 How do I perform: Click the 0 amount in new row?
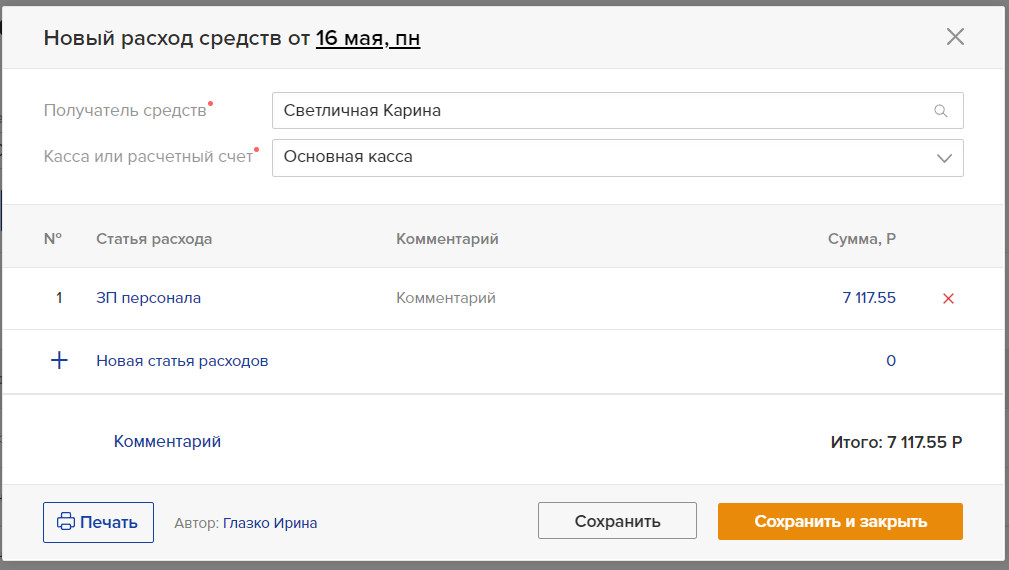click(891, 360)
